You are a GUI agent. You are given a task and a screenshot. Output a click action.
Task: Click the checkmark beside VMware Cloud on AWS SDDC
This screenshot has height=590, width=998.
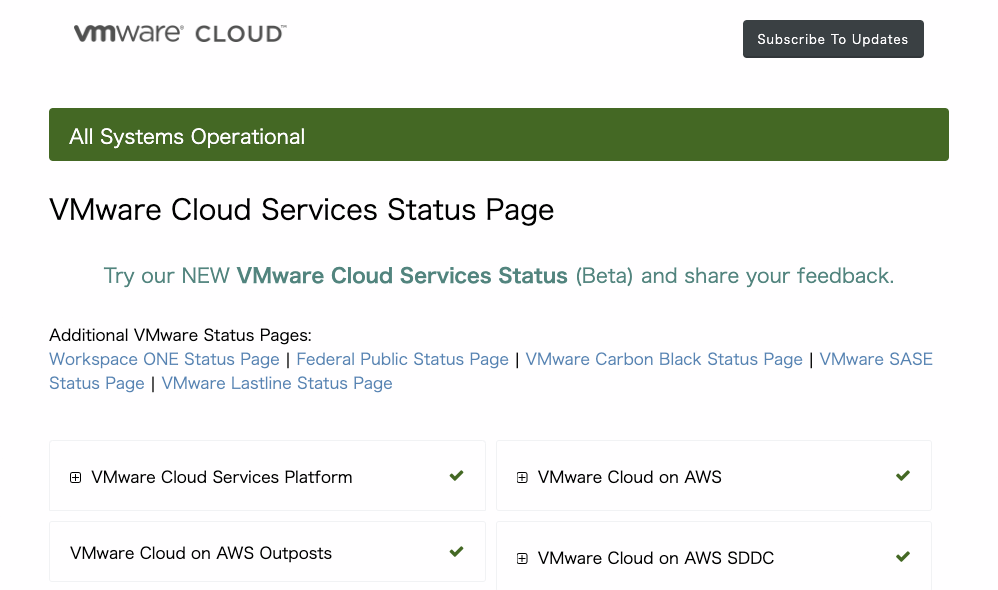coord(903,557)
